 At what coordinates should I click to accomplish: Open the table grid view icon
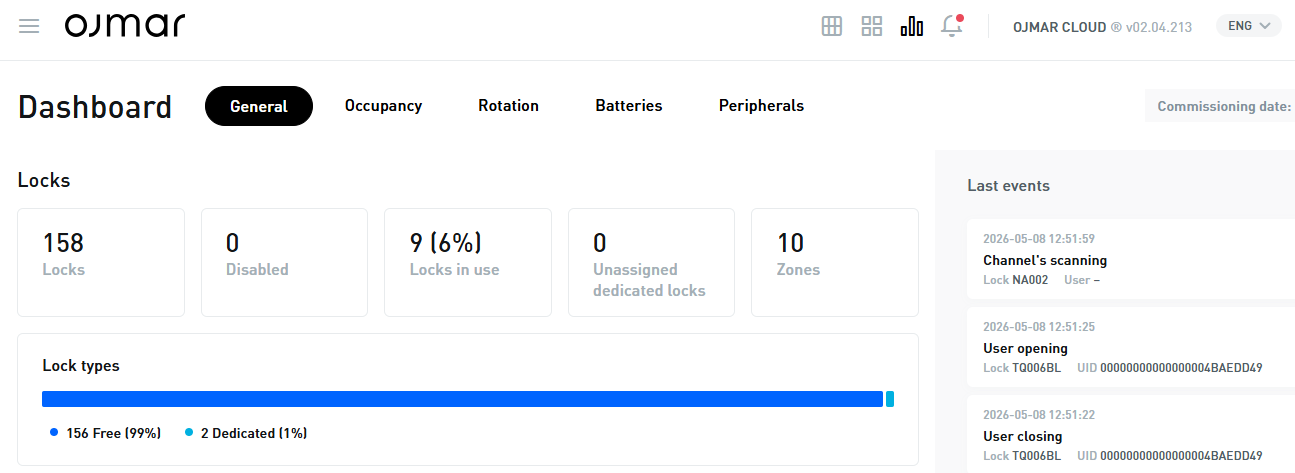tap(832, 27)
